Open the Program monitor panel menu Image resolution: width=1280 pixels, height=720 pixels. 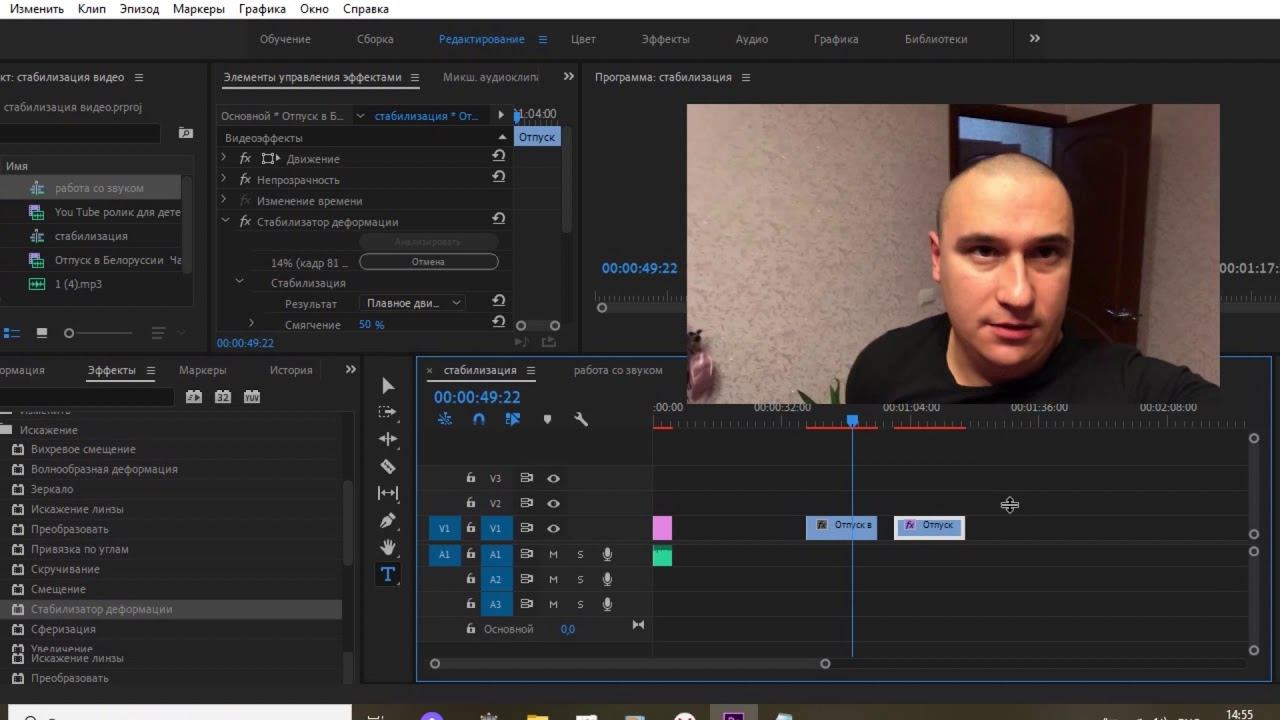coord(745,78)
